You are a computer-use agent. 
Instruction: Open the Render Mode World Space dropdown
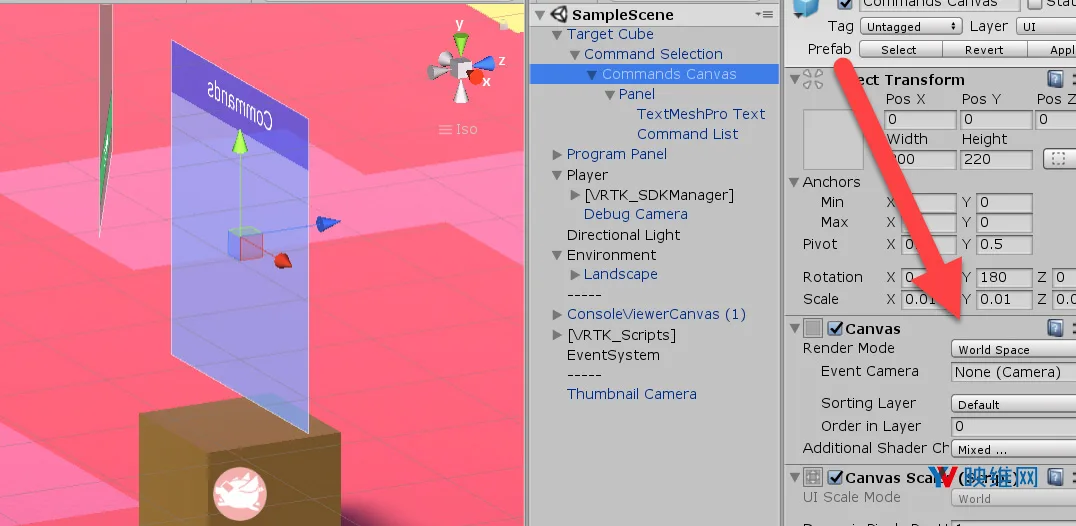[1013, 350]
